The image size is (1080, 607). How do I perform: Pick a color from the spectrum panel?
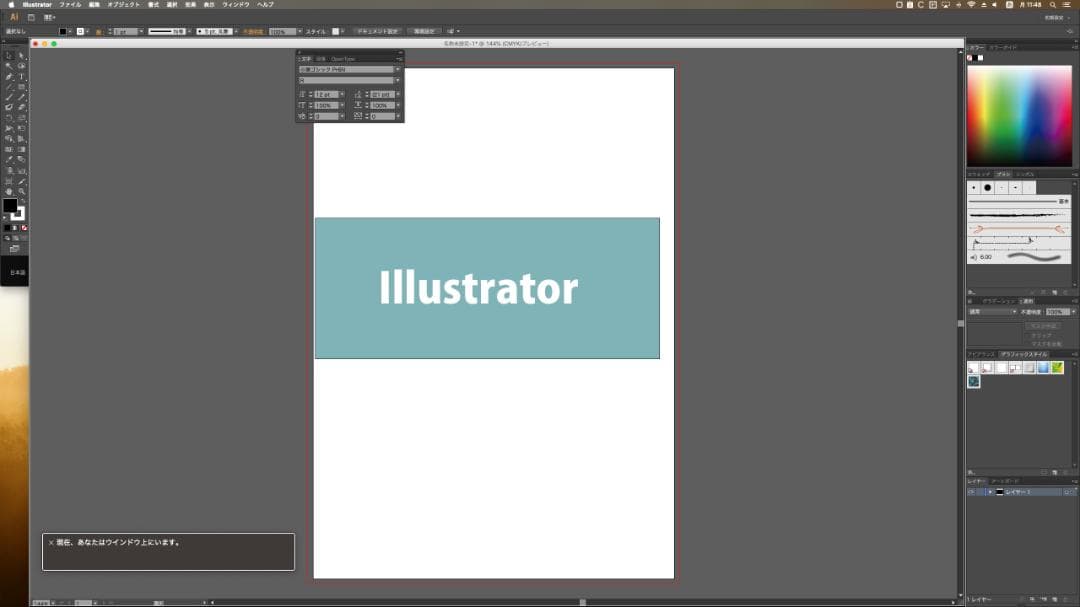click(x=1018, y=115)
